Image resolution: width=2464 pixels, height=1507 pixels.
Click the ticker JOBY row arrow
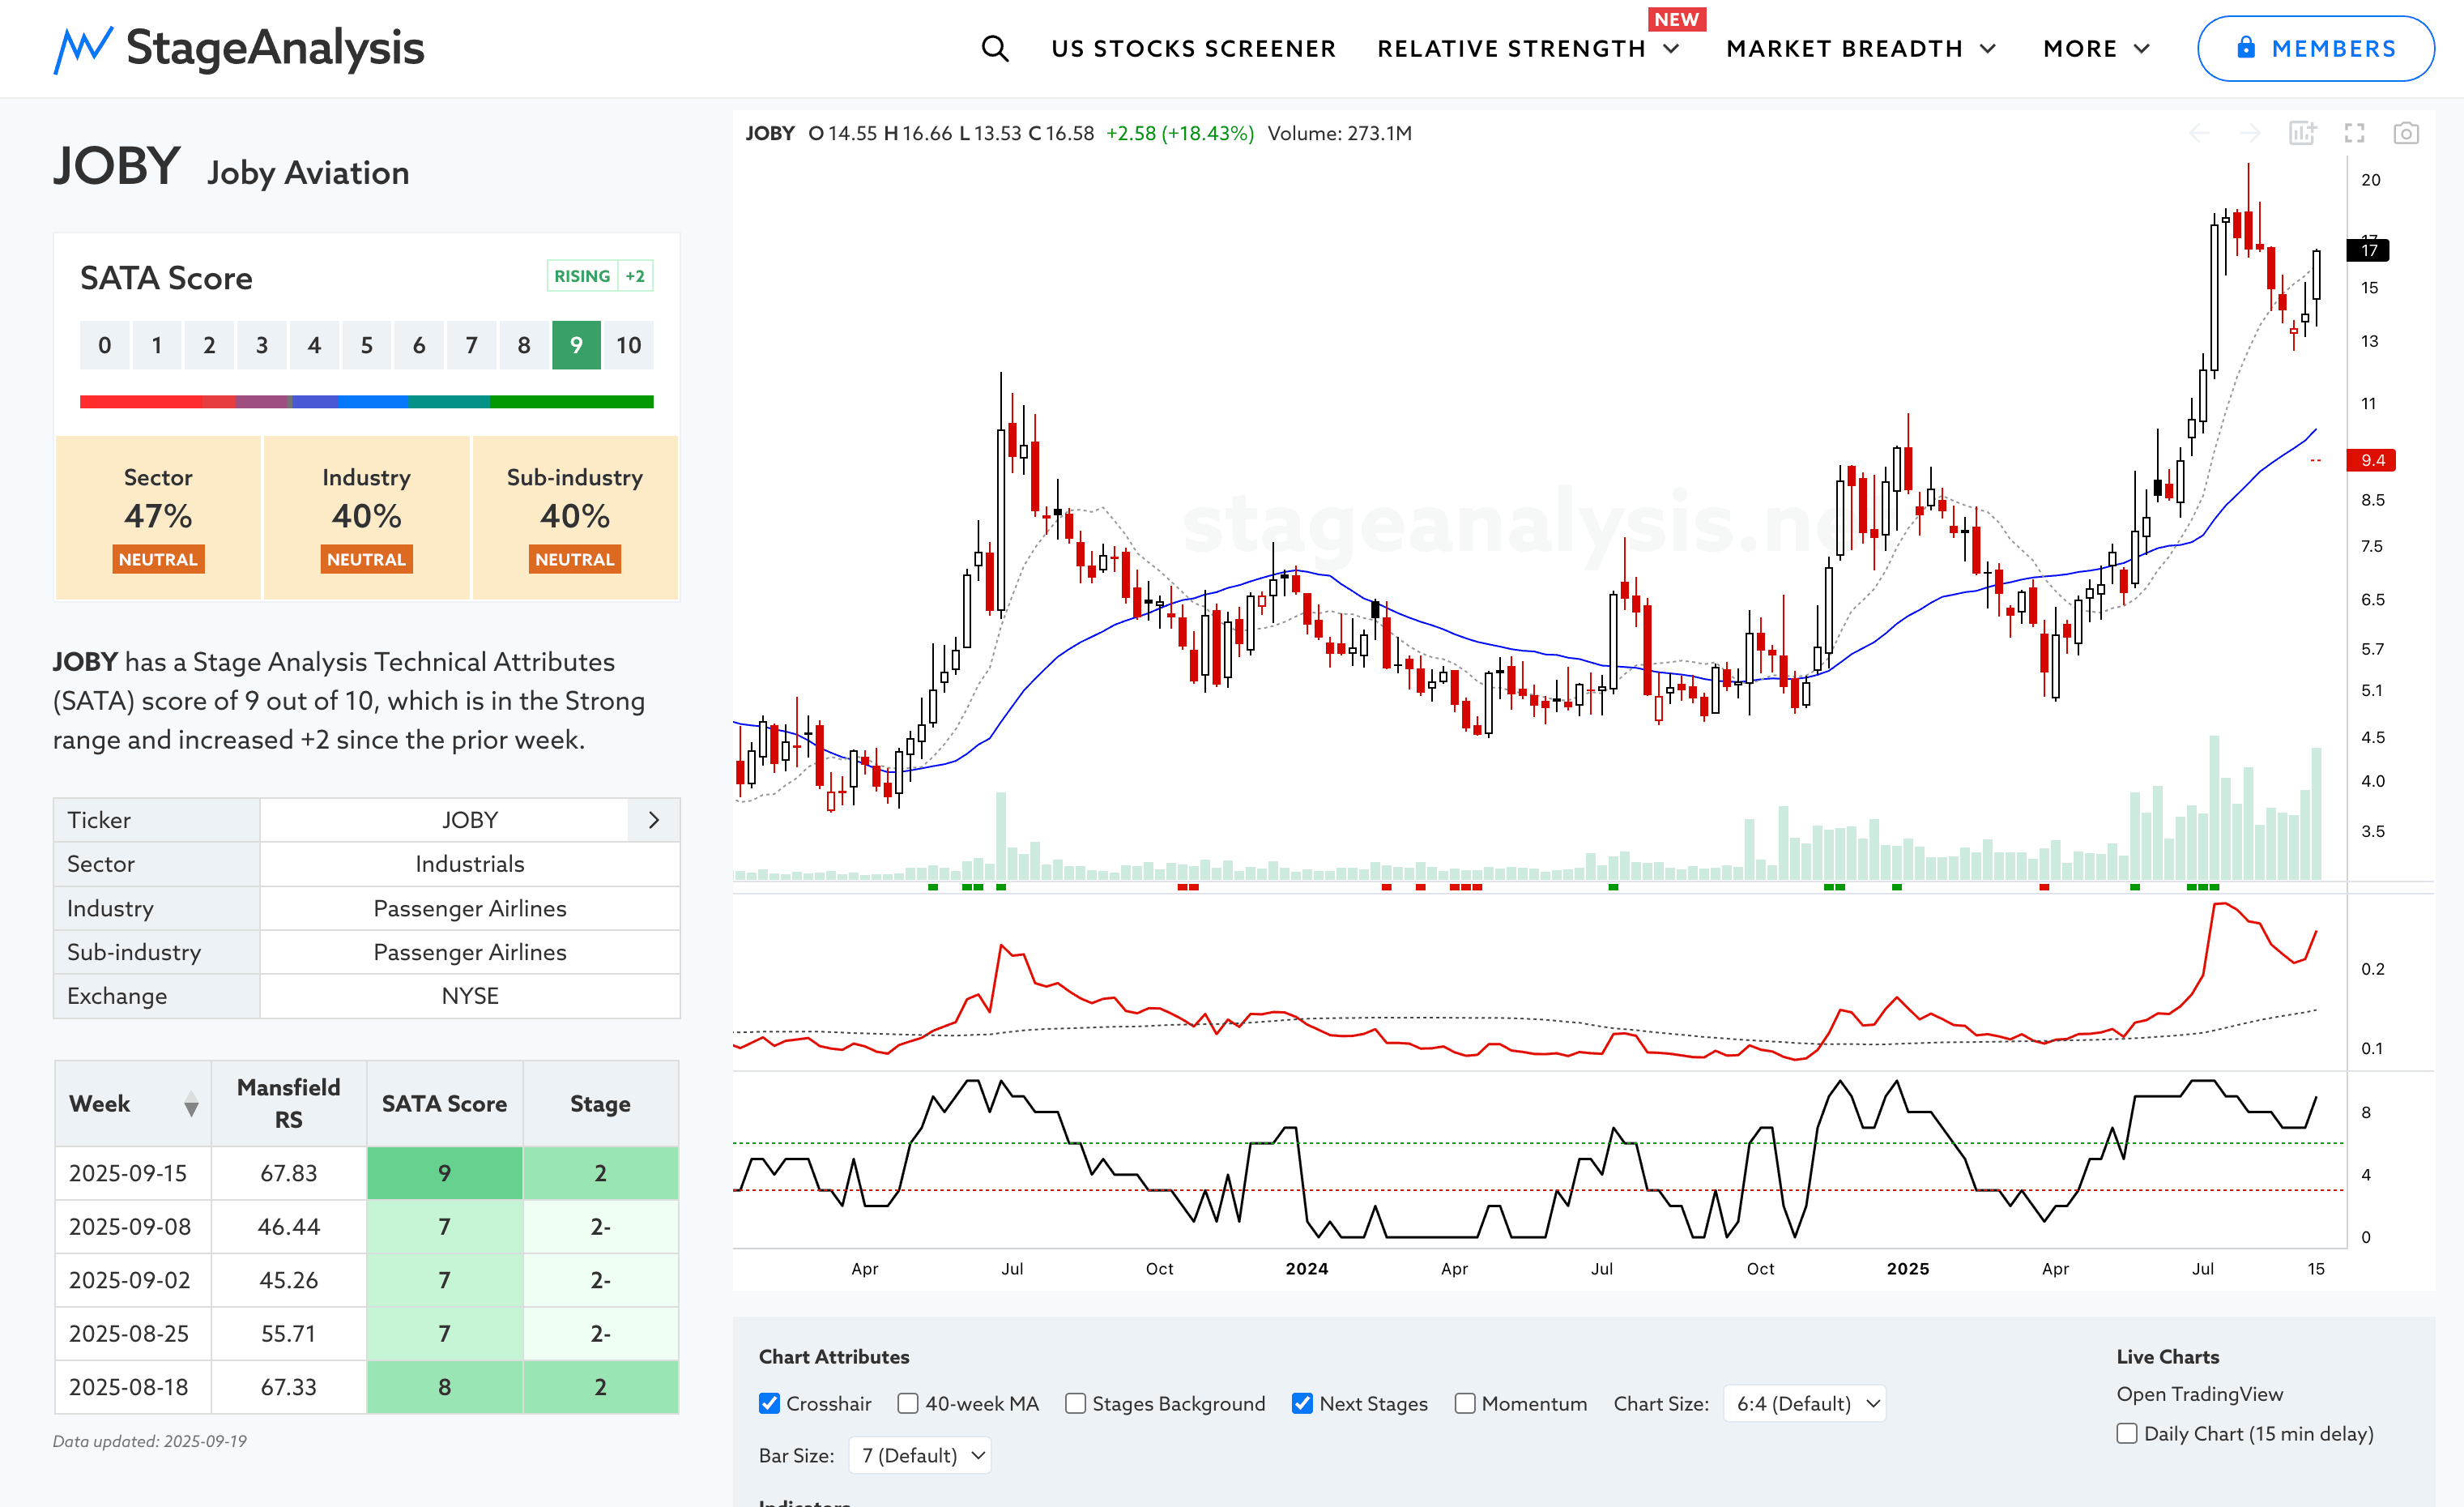click(x=653, y=820)
